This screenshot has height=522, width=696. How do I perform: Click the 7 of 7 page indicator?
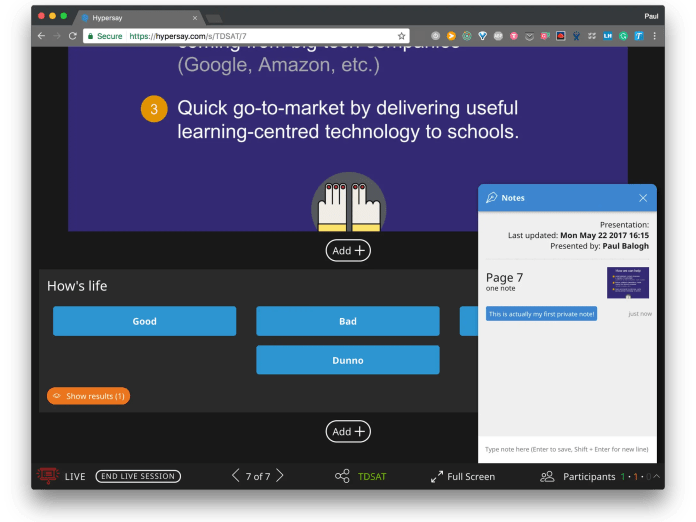pyautogui.click(x=258, y=476)
